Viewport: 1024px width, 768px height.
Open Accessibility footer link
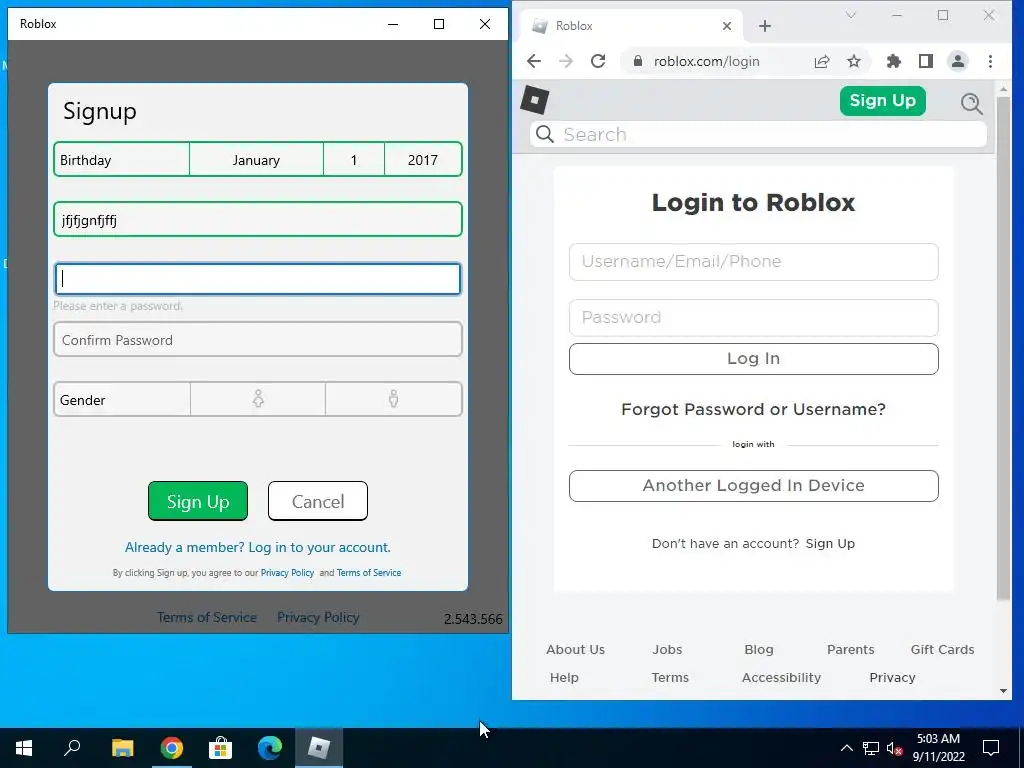click(x=781, y=678)
